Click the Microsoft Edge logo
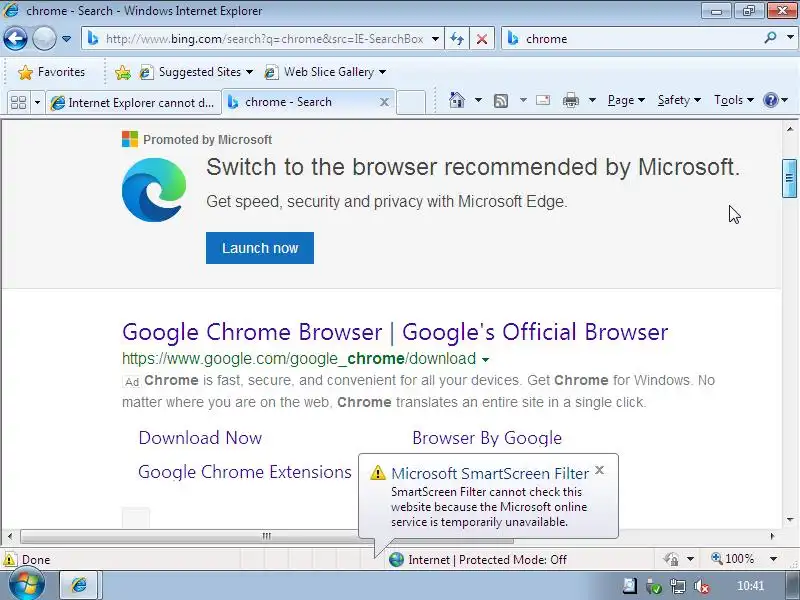 click(x=154, y=190)
